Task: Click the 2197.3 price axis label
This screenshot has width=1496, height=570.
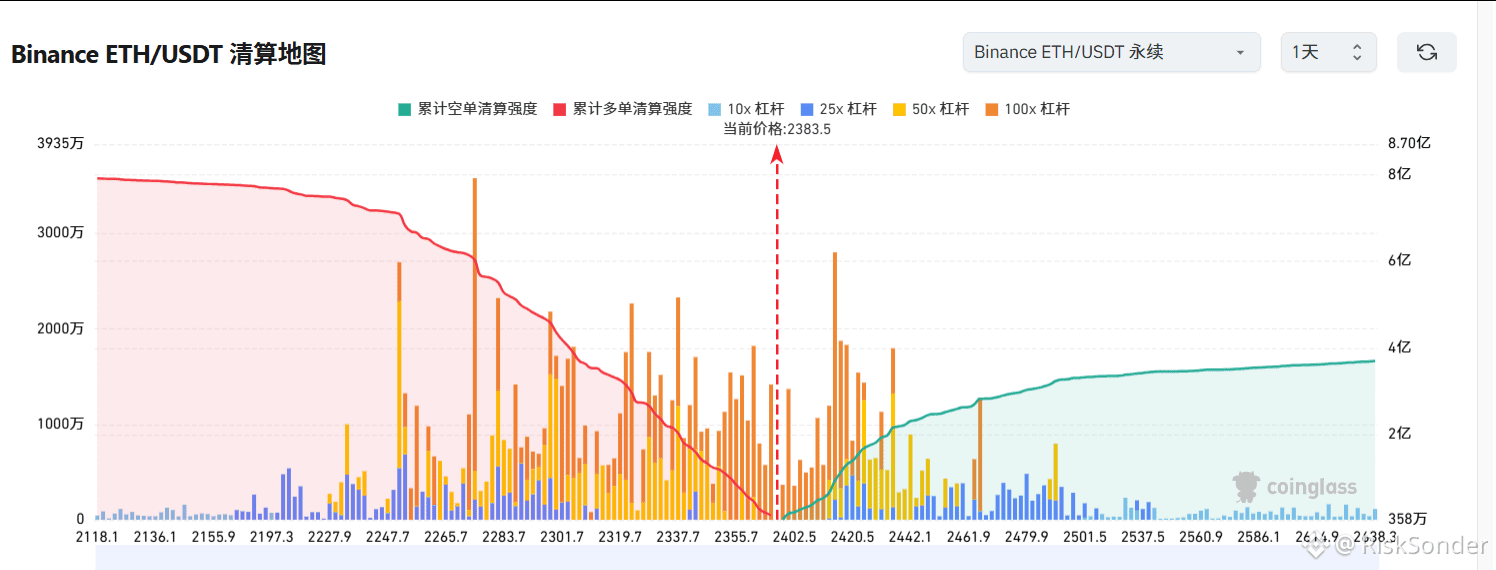Action: (x=271, y=537)
